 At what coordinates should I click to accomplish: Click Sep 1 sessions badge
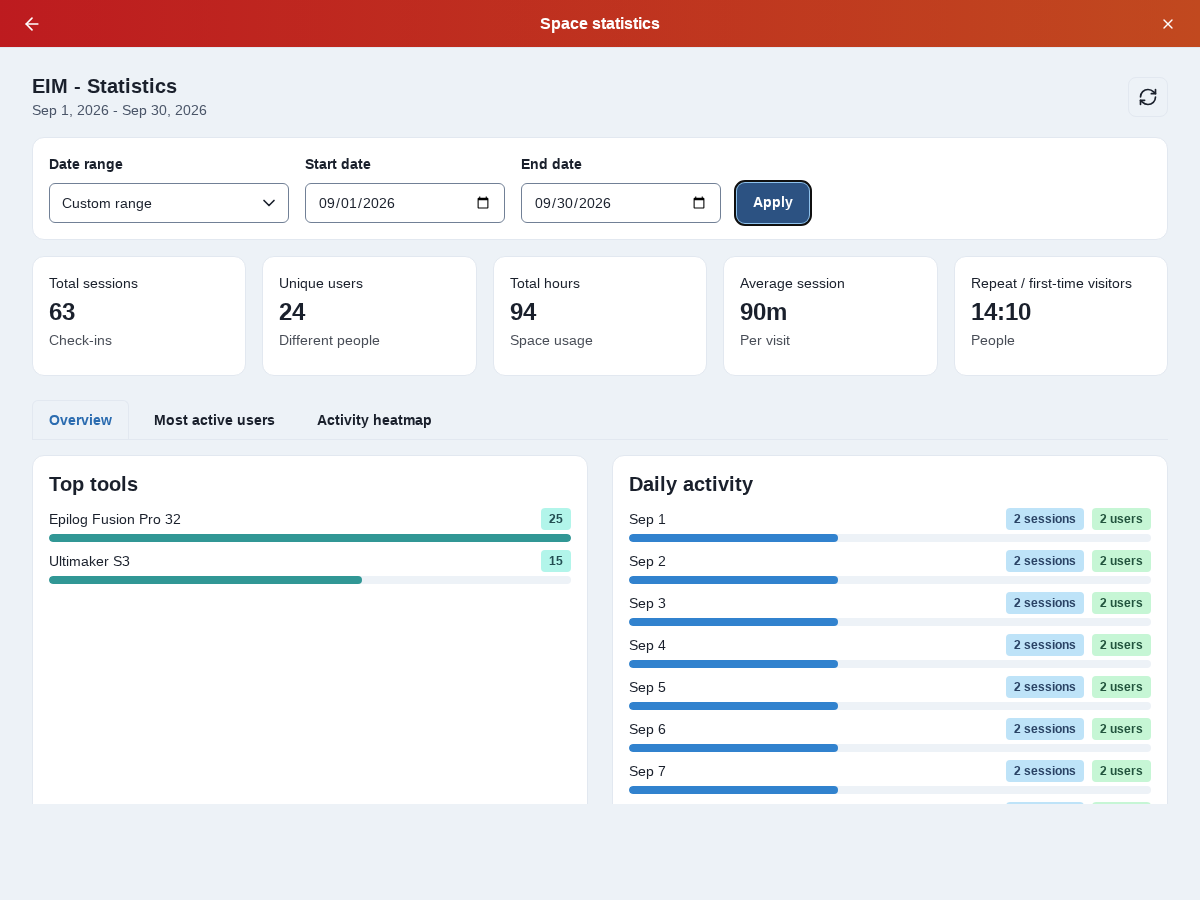point(1045,519)
